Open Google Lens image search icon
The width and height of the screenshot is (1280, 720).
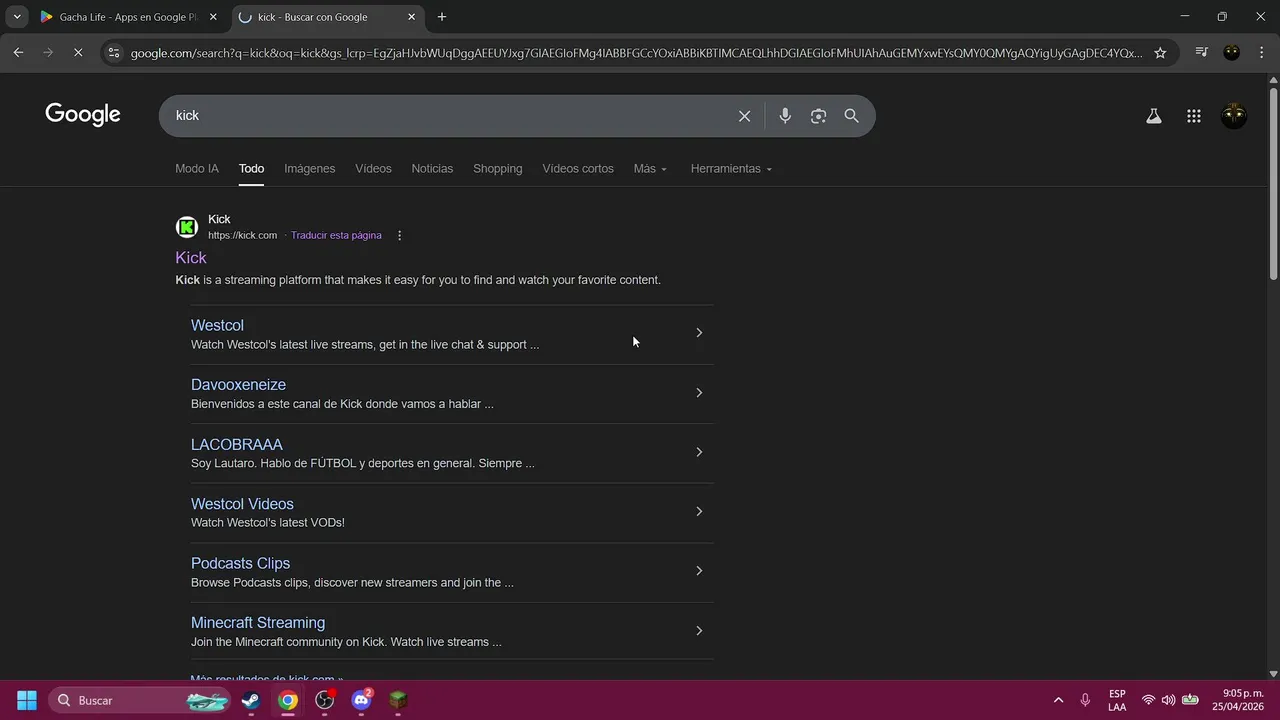tap(818, 116)
